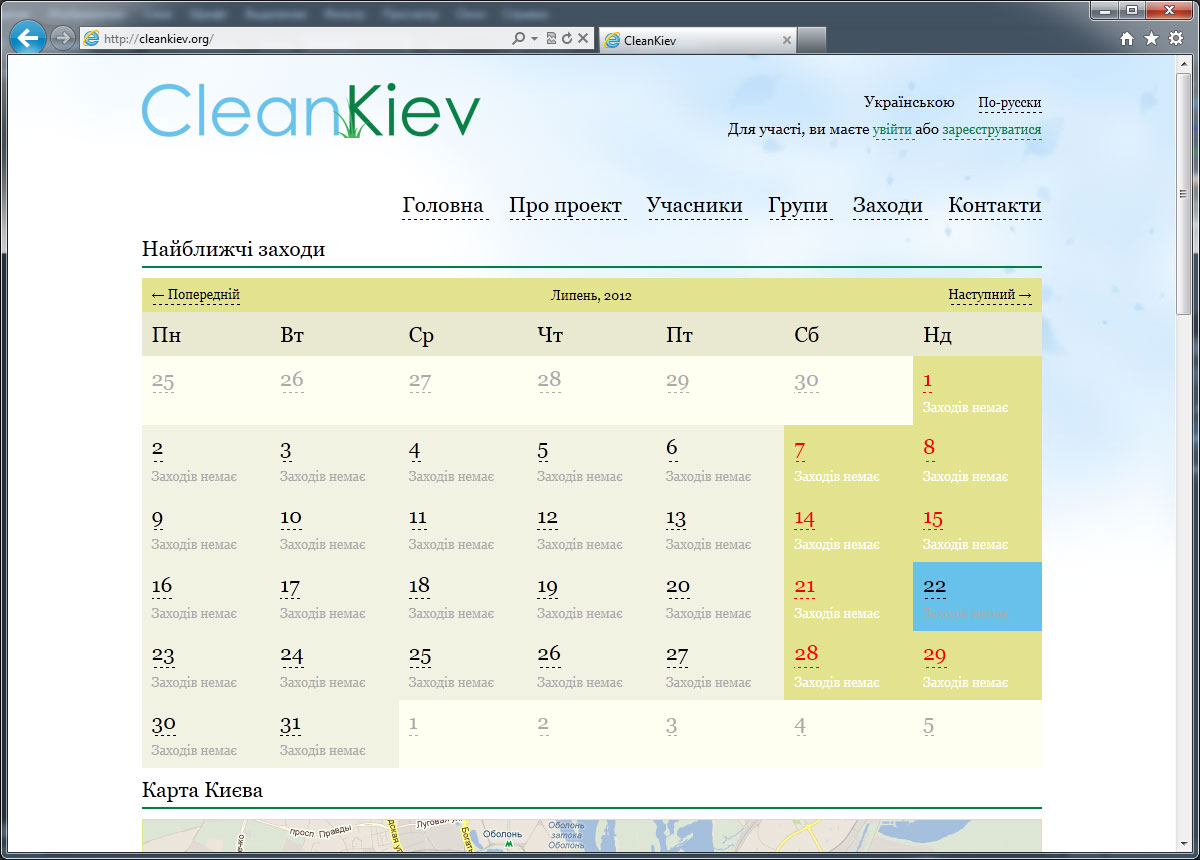Go to next month via Наступний
The height and width of the screenshot is (860, 1200).
tap(990, 295)
